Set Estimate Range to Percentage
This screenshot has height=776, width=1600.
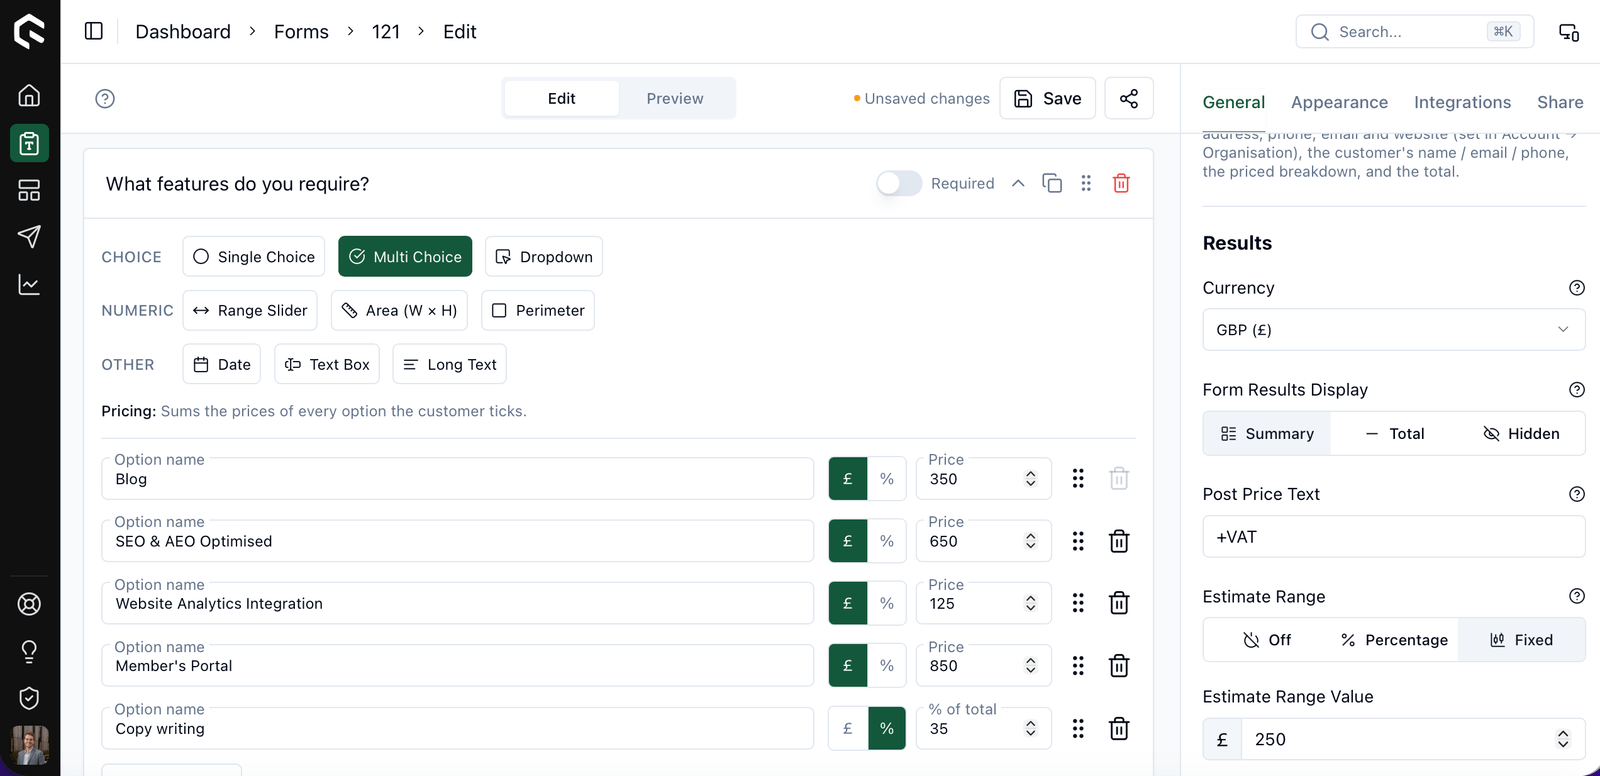[1394, 640]
